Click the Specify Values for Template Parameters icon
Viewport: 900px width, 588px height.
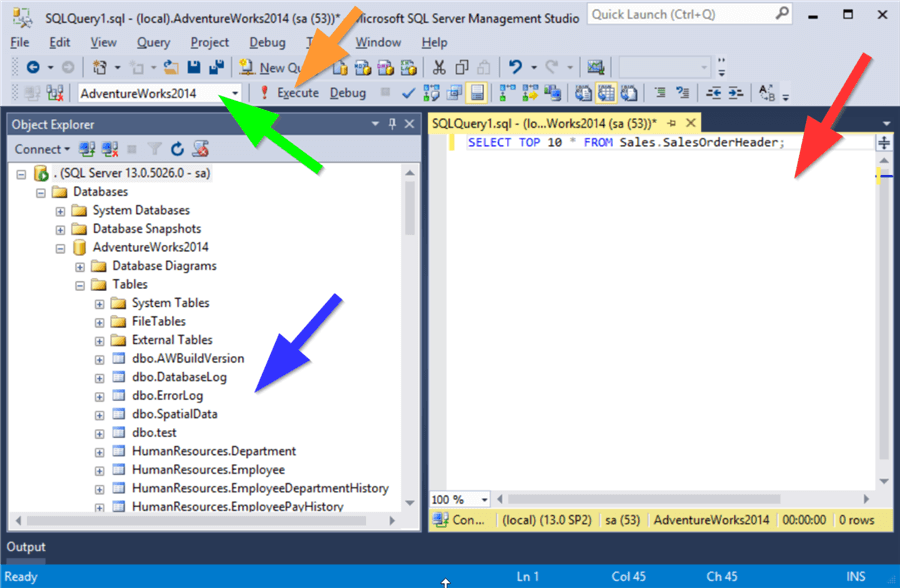(767, 93)
